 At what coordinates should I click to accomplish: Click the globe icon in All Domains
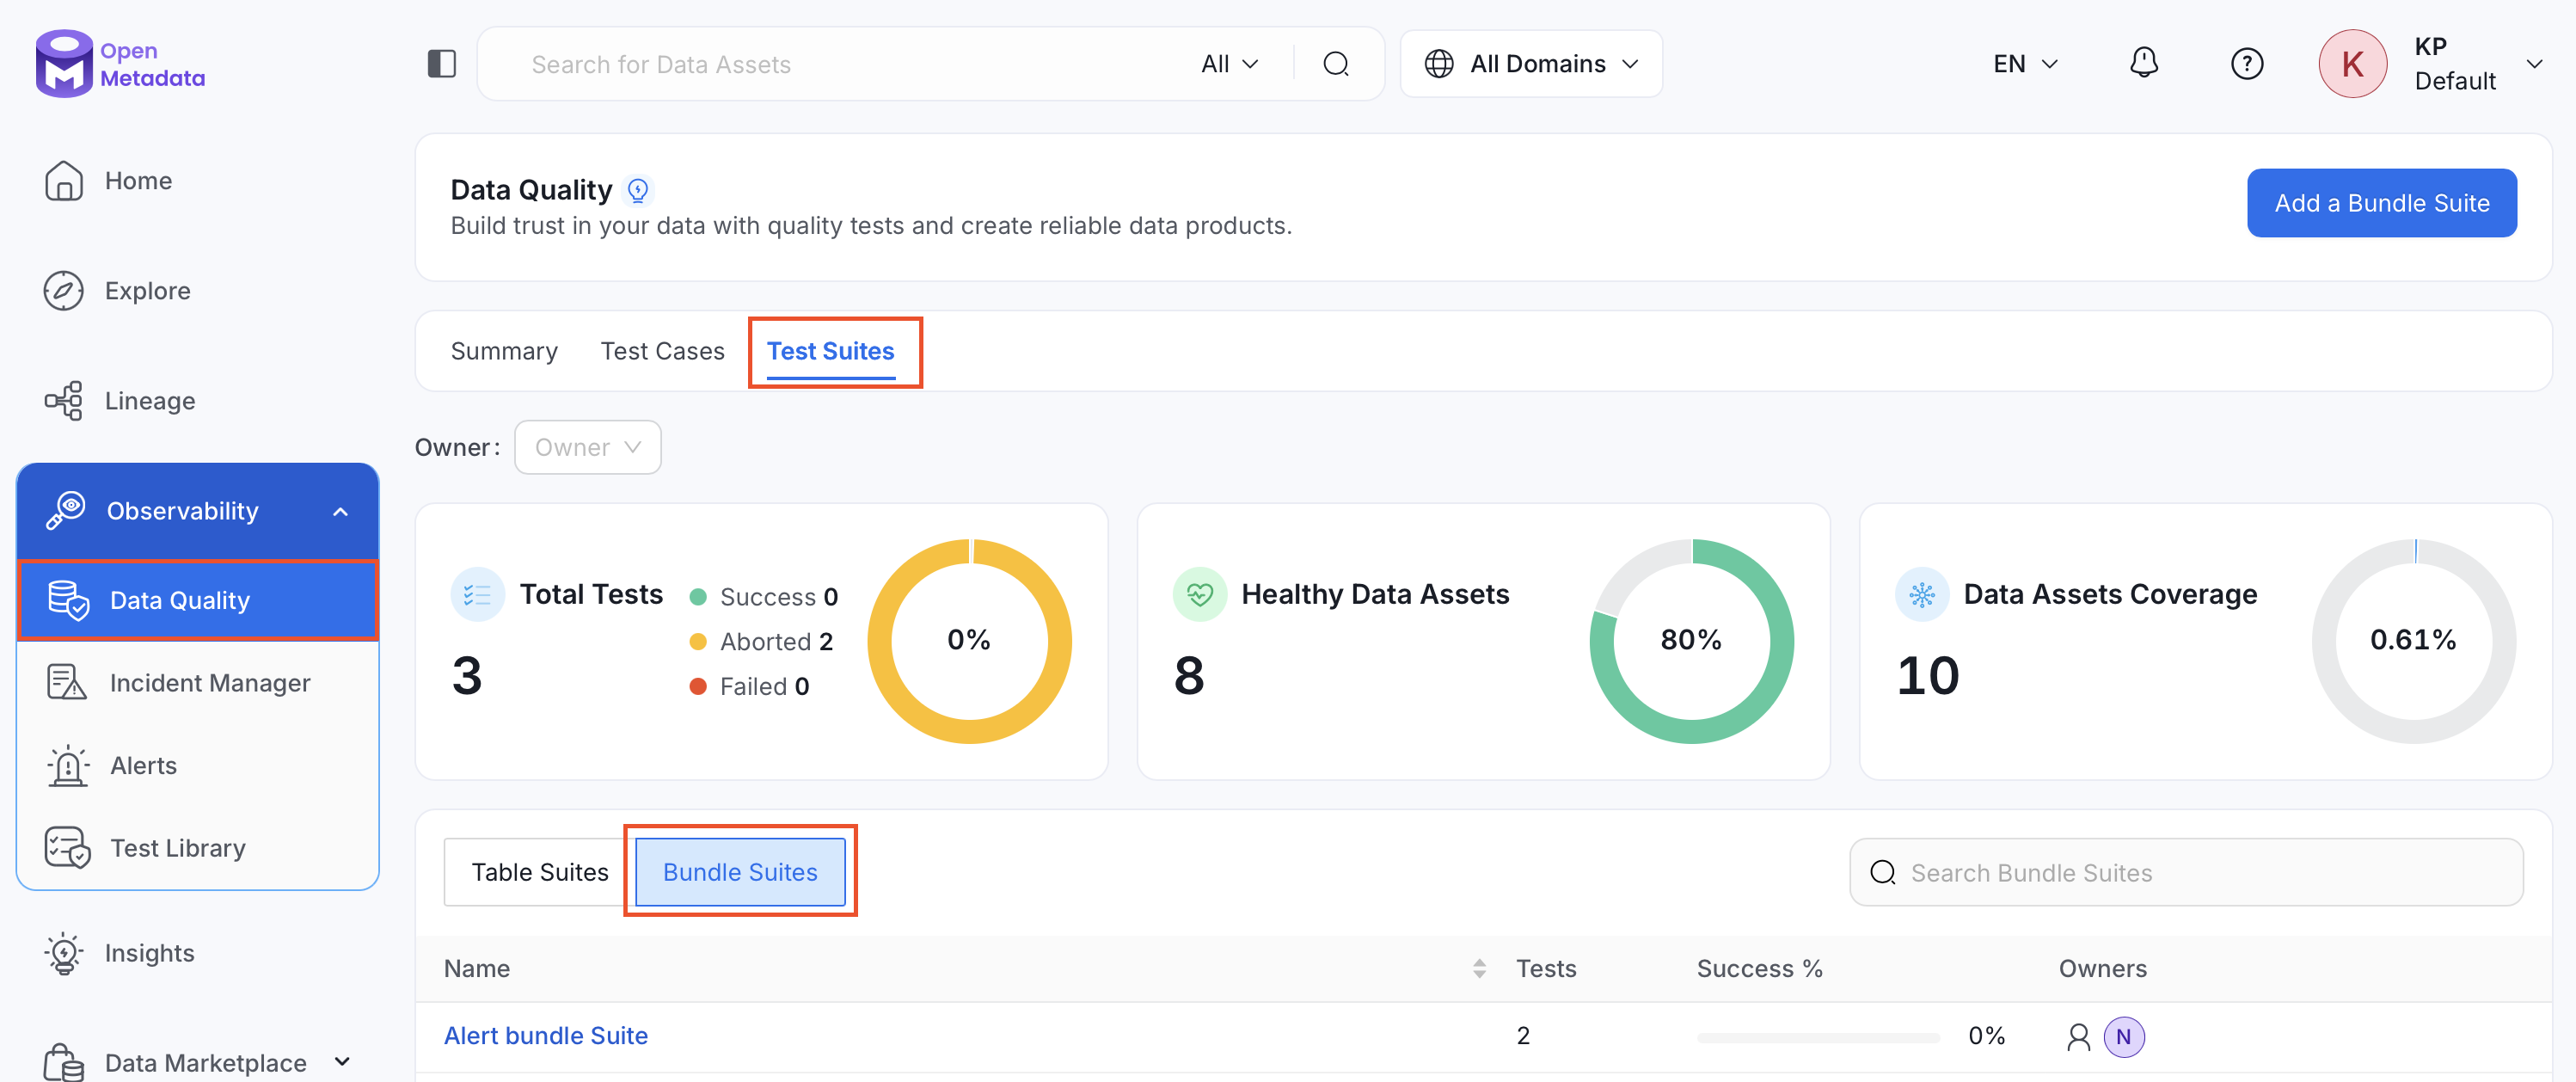(1438, 64)
